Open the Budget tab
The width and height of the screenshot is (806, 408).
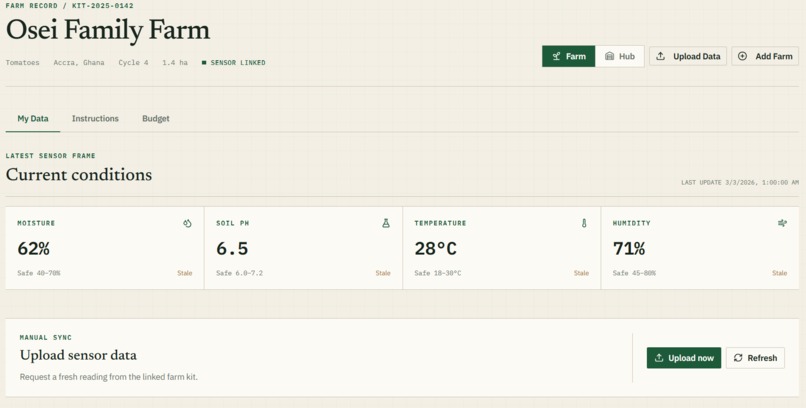point(156,119)
